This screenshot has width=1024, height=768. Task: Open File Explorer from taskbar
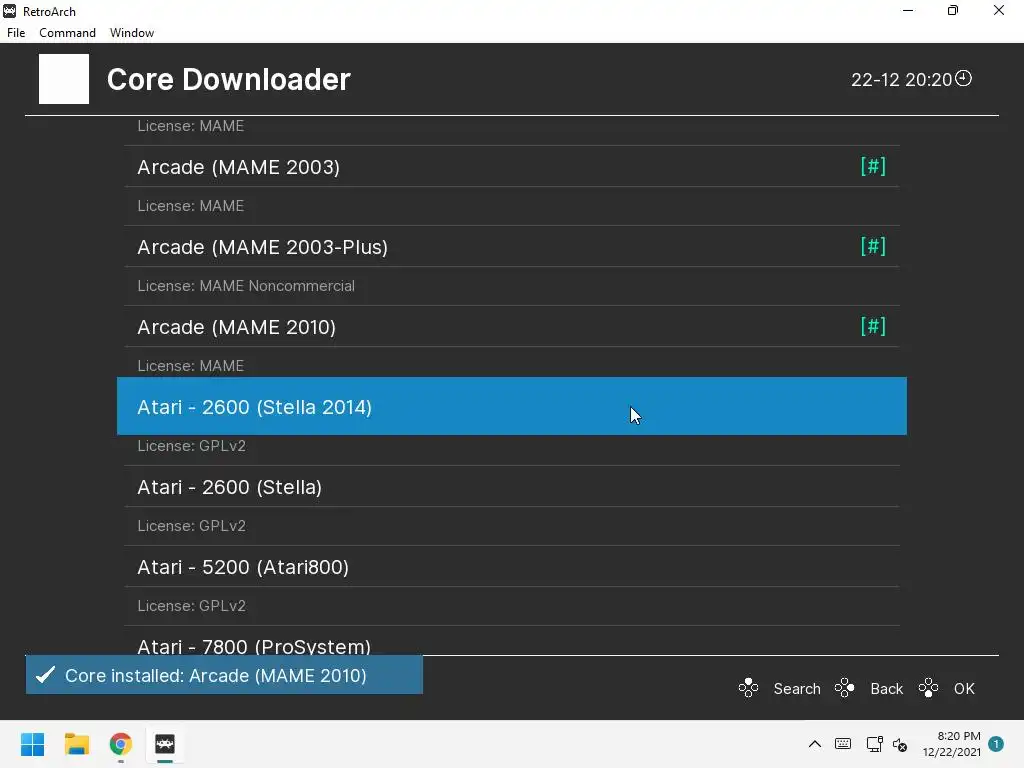pos(76,744)
